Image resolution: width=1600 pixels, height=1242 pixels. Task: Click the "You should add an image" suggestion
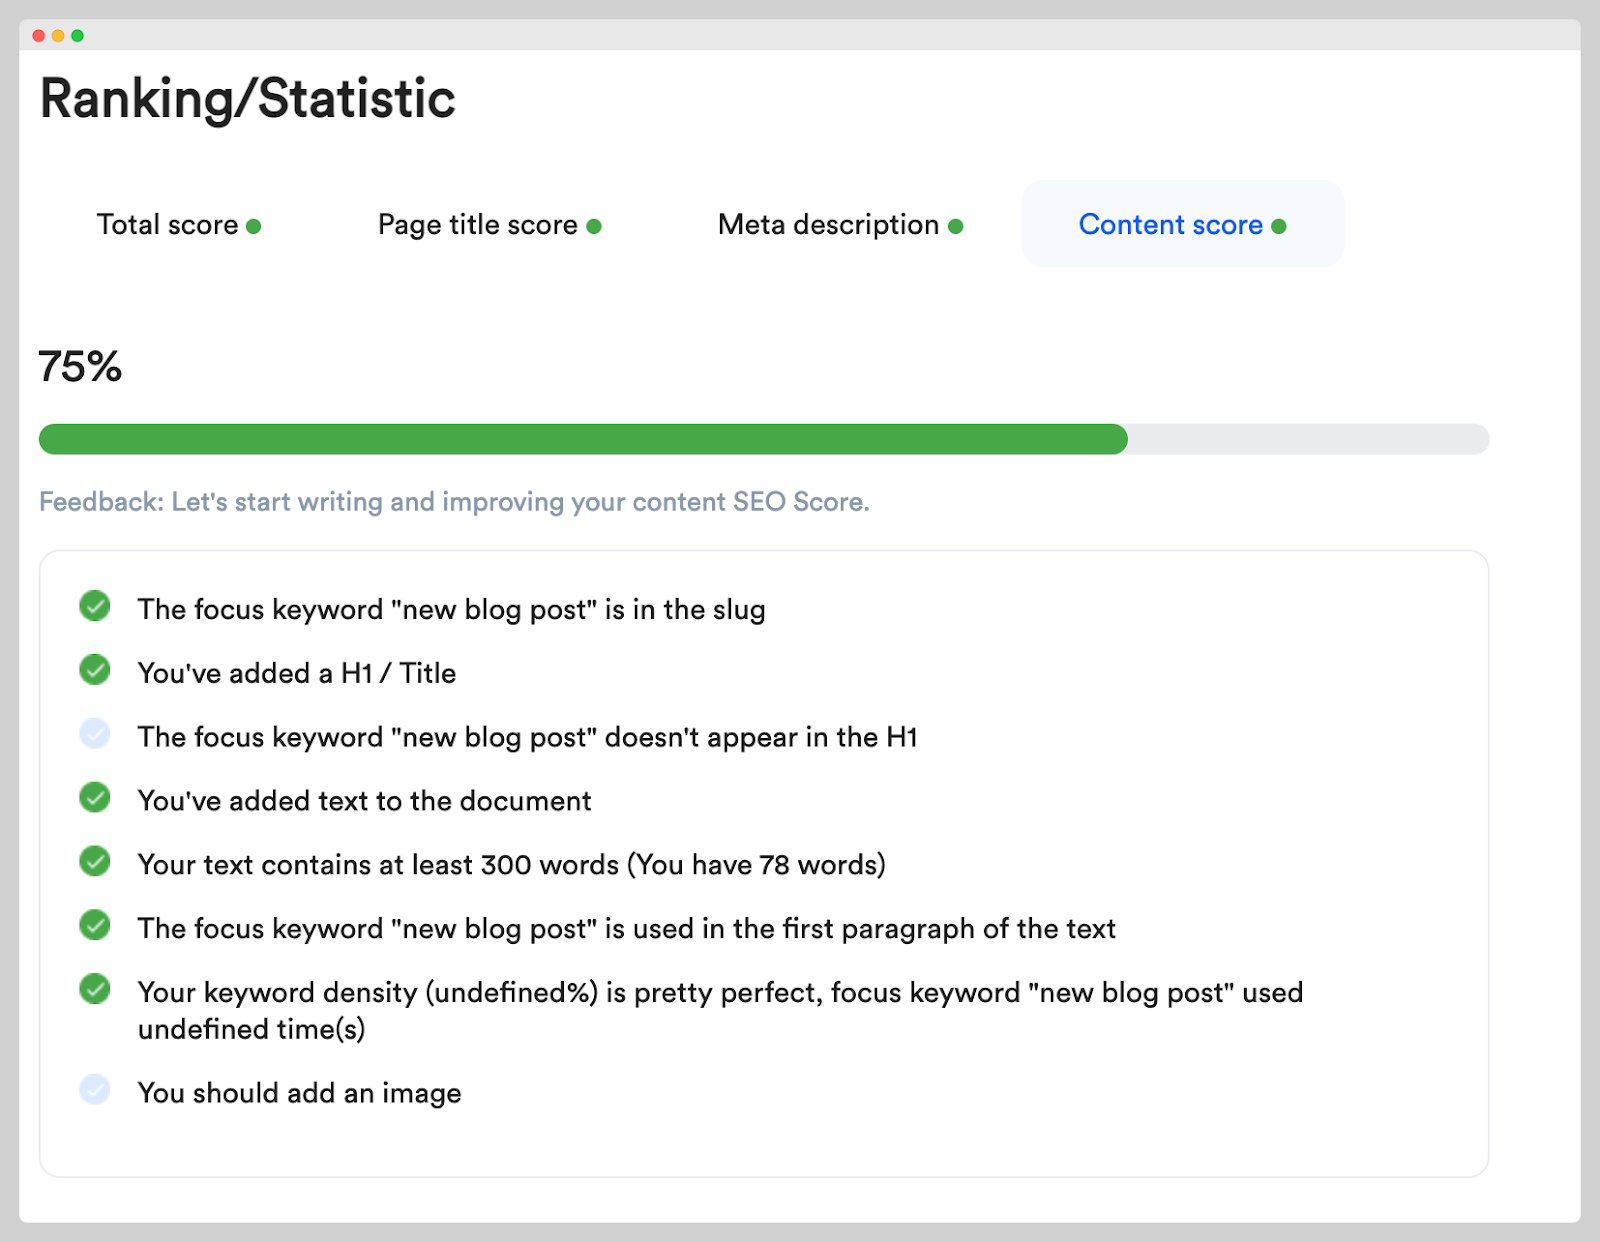pyautogui.click(x=299, y=1093)
